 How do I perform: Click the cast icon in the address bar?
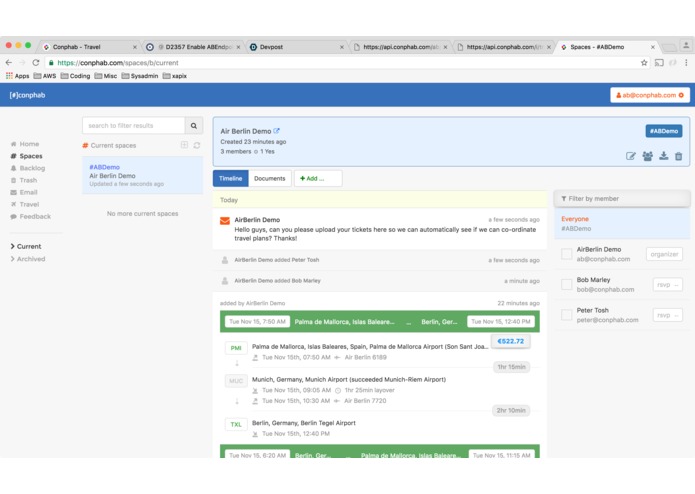[659, 62]
